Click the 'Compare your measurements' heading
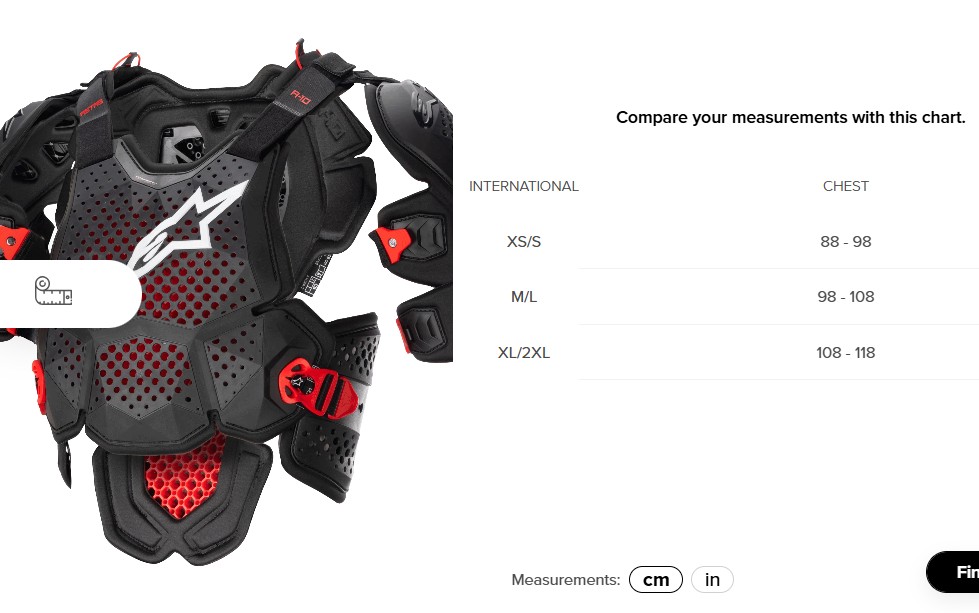Image resolution: width=979 pixels, height=613 pixels. [790, 117]
